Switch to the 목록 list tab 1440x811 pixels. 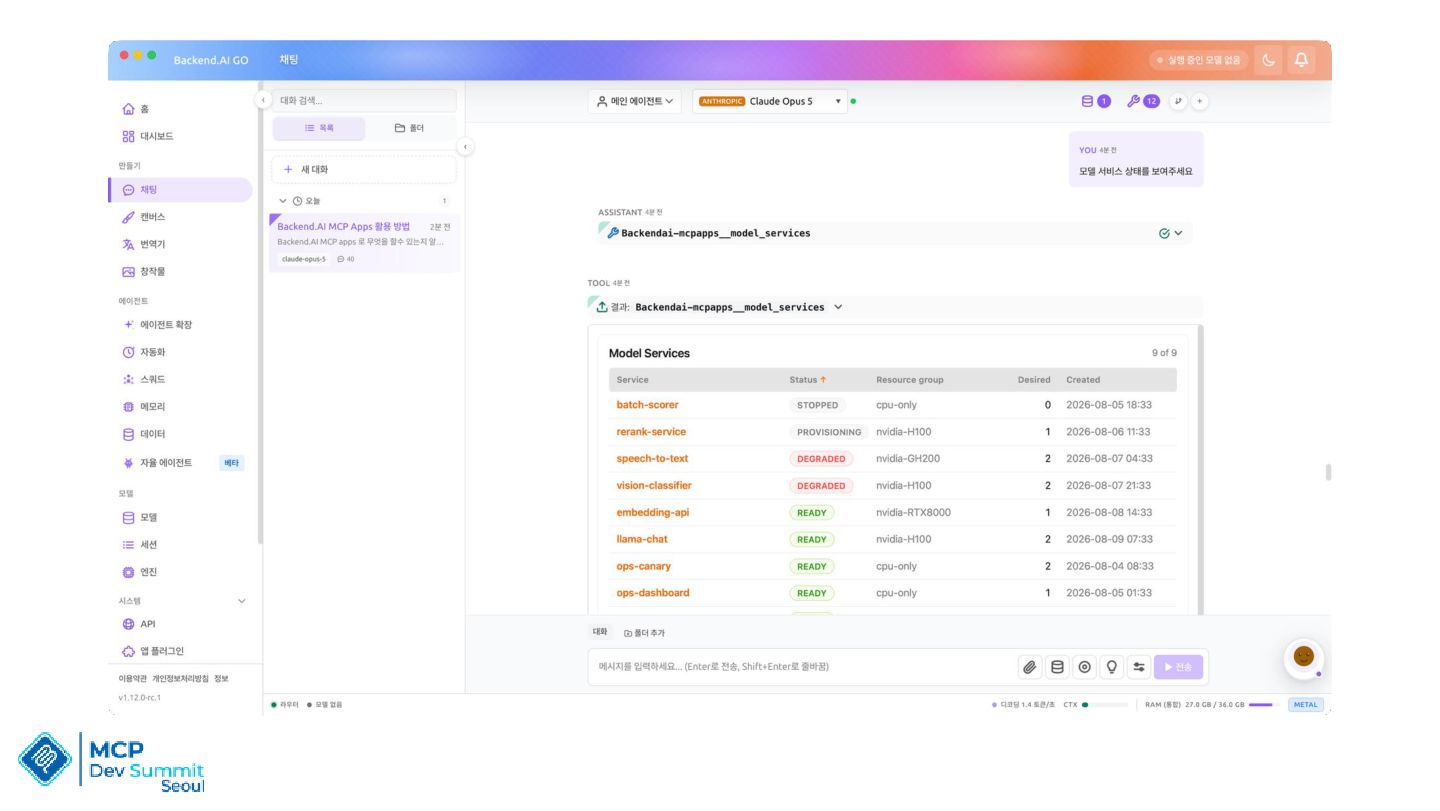coord(319,128)
